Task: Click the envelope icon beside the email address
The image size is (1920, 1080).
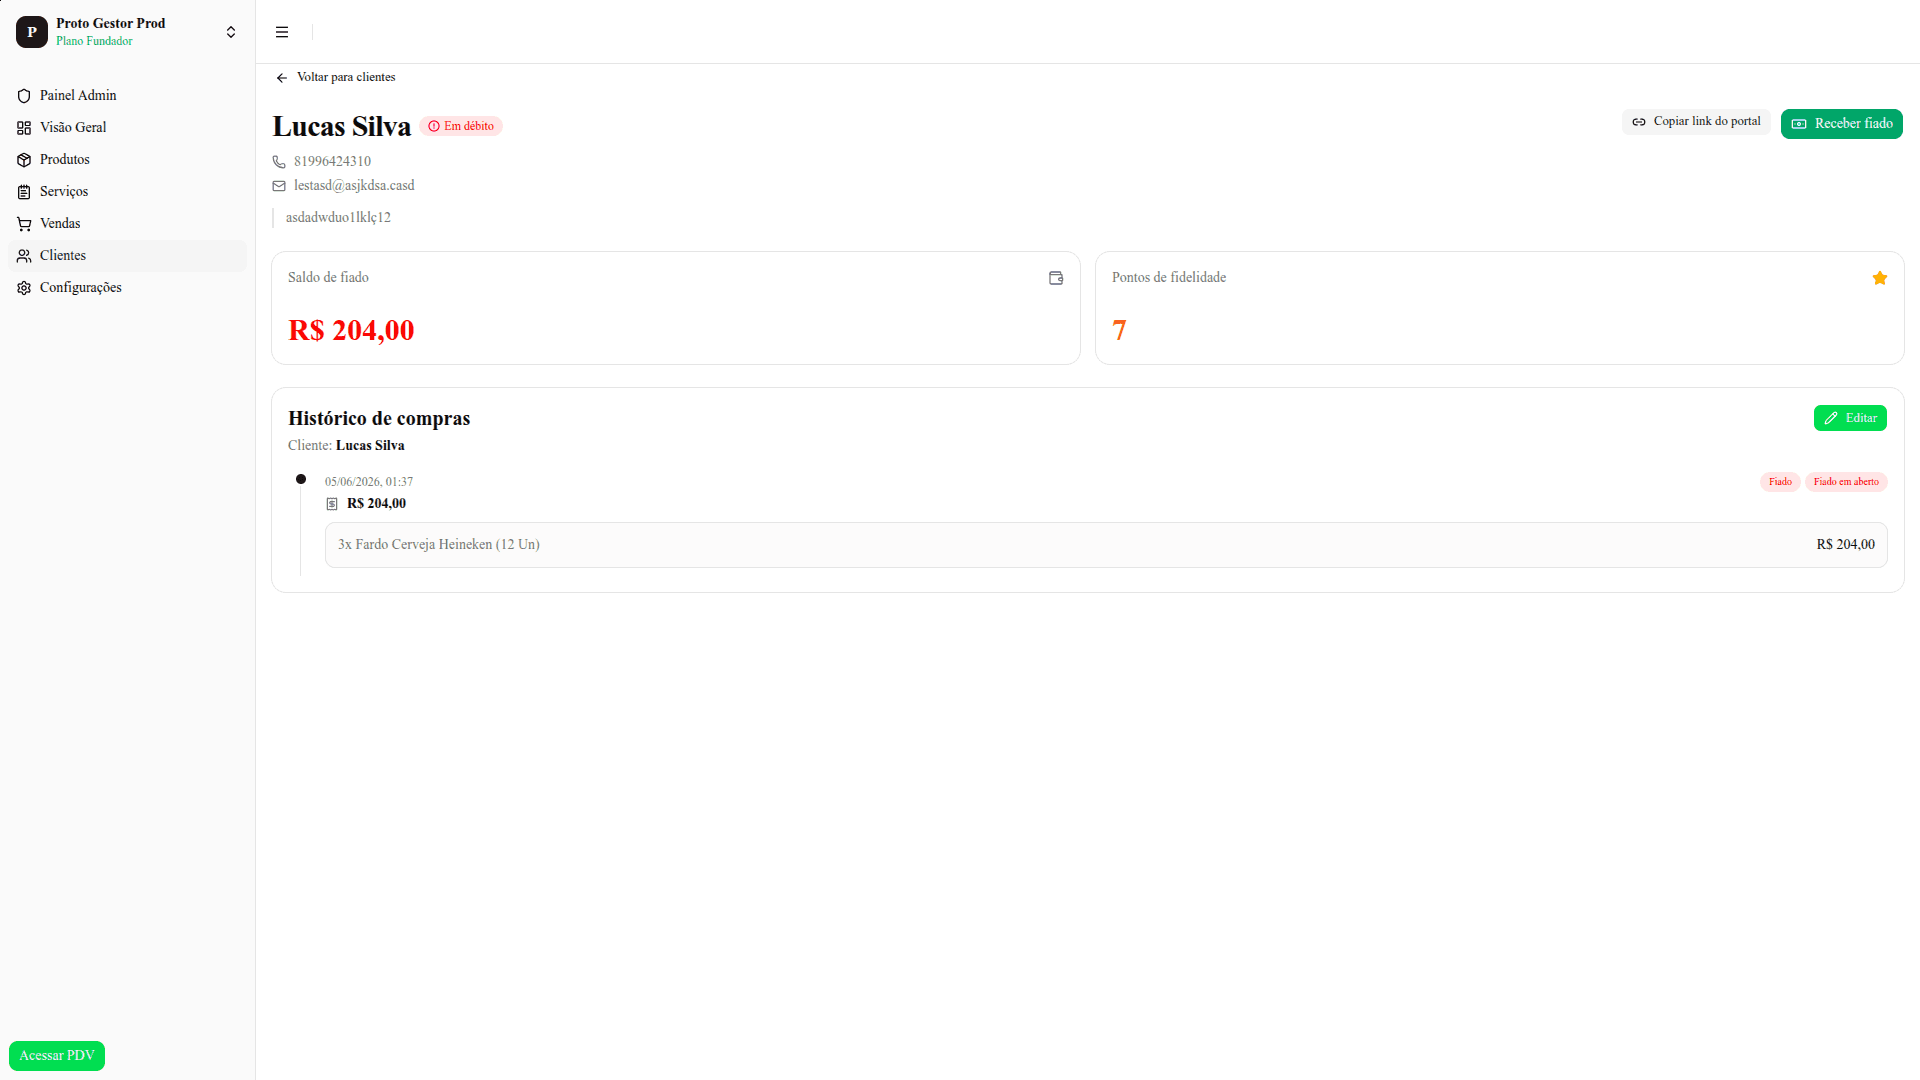Action: point(279,186)
